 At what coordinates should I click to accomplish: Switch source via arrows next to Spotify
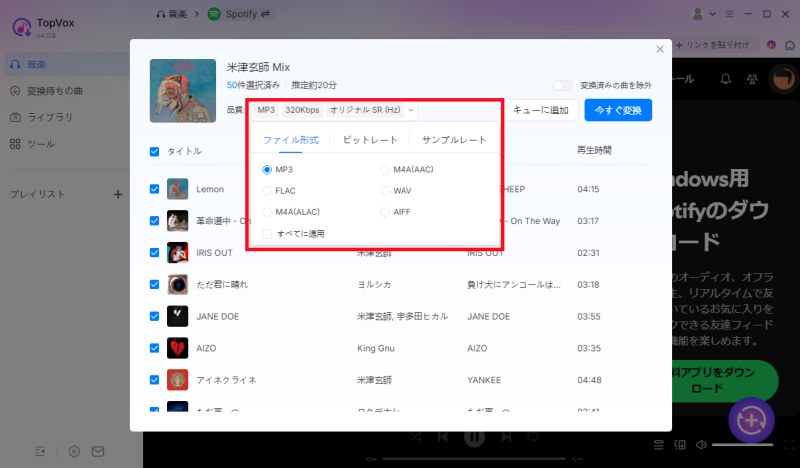pos(265,14)
